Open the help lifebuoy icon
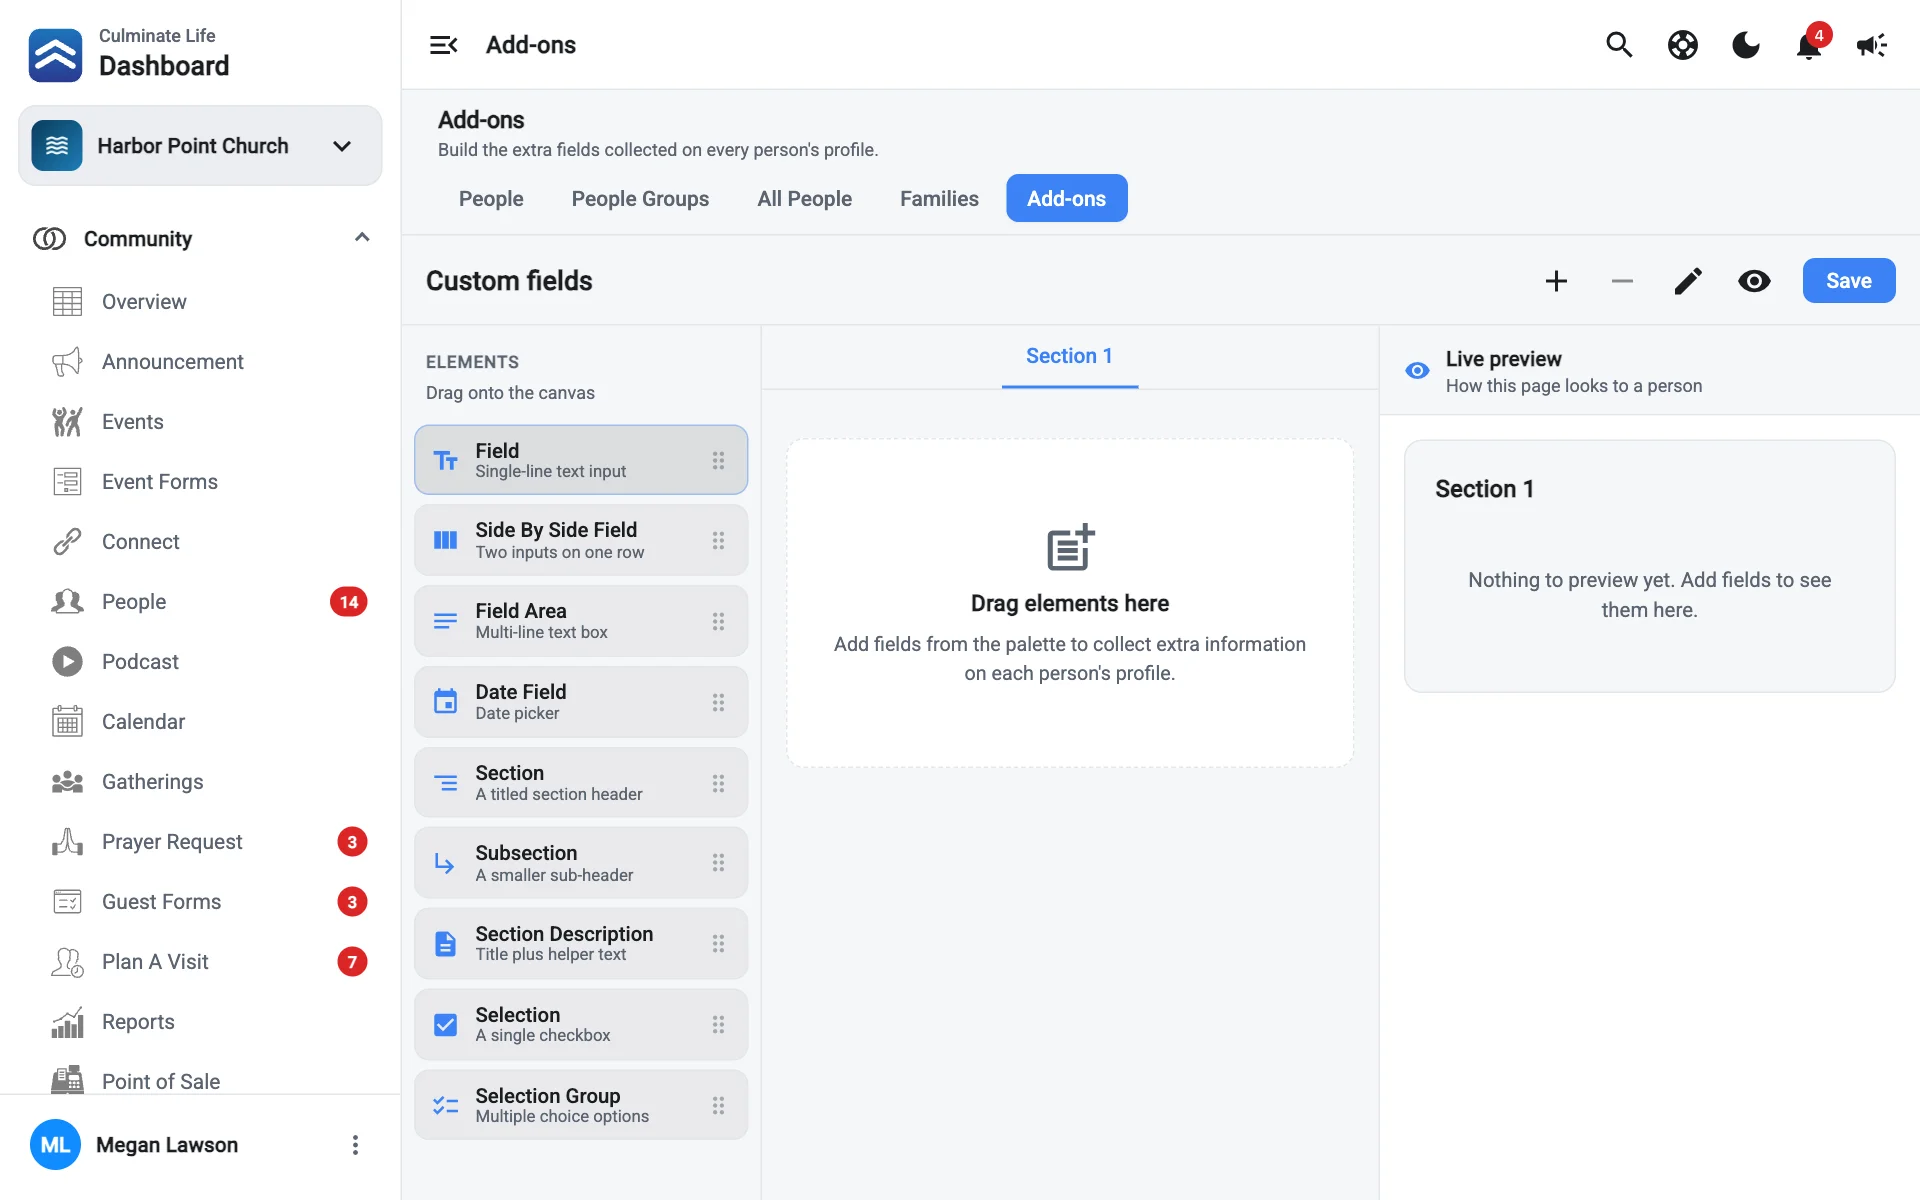 pos(1683,45)
